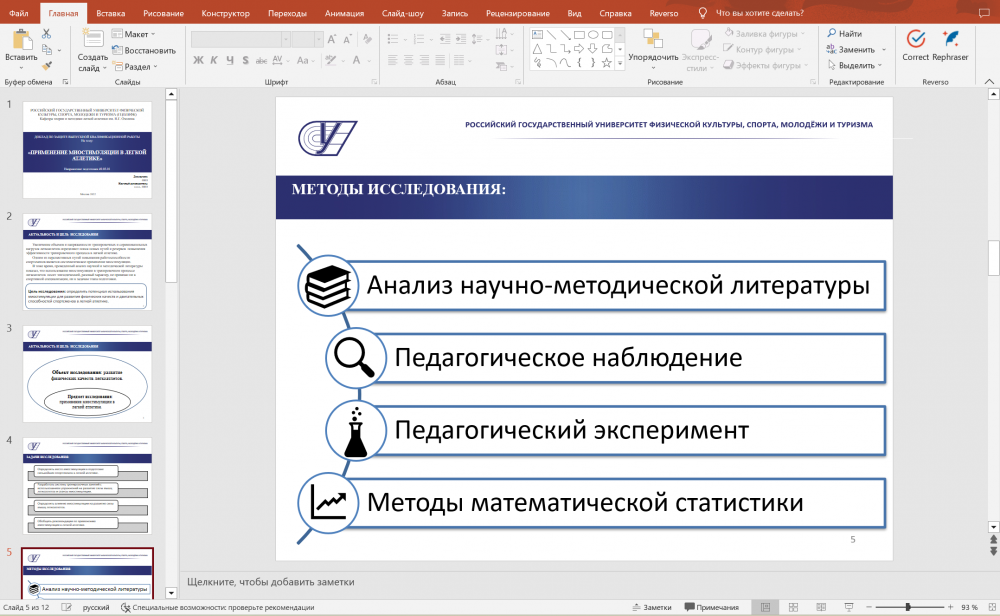Select the Format Painter brush icon

point(46,66)
